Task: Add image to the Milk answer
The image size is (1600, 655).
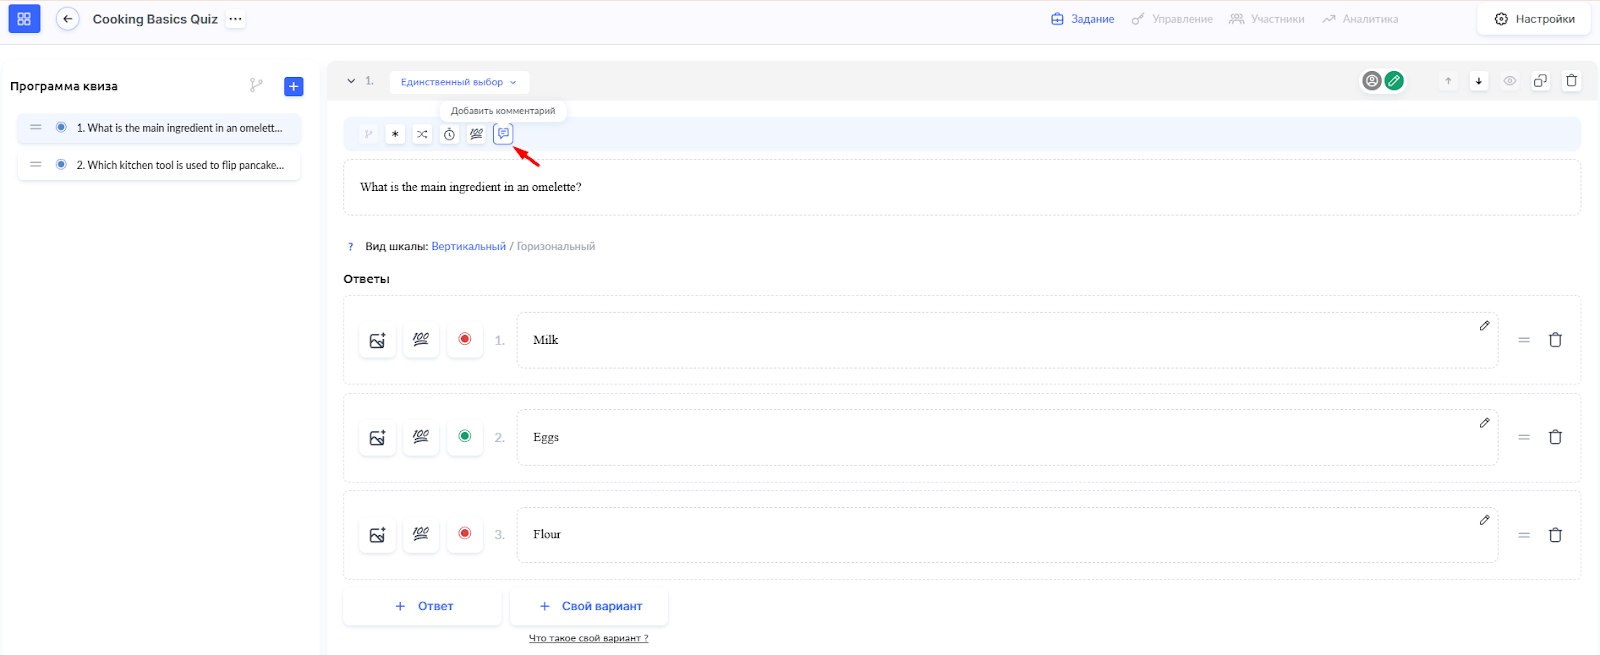Action: click(x=377, y=341)
